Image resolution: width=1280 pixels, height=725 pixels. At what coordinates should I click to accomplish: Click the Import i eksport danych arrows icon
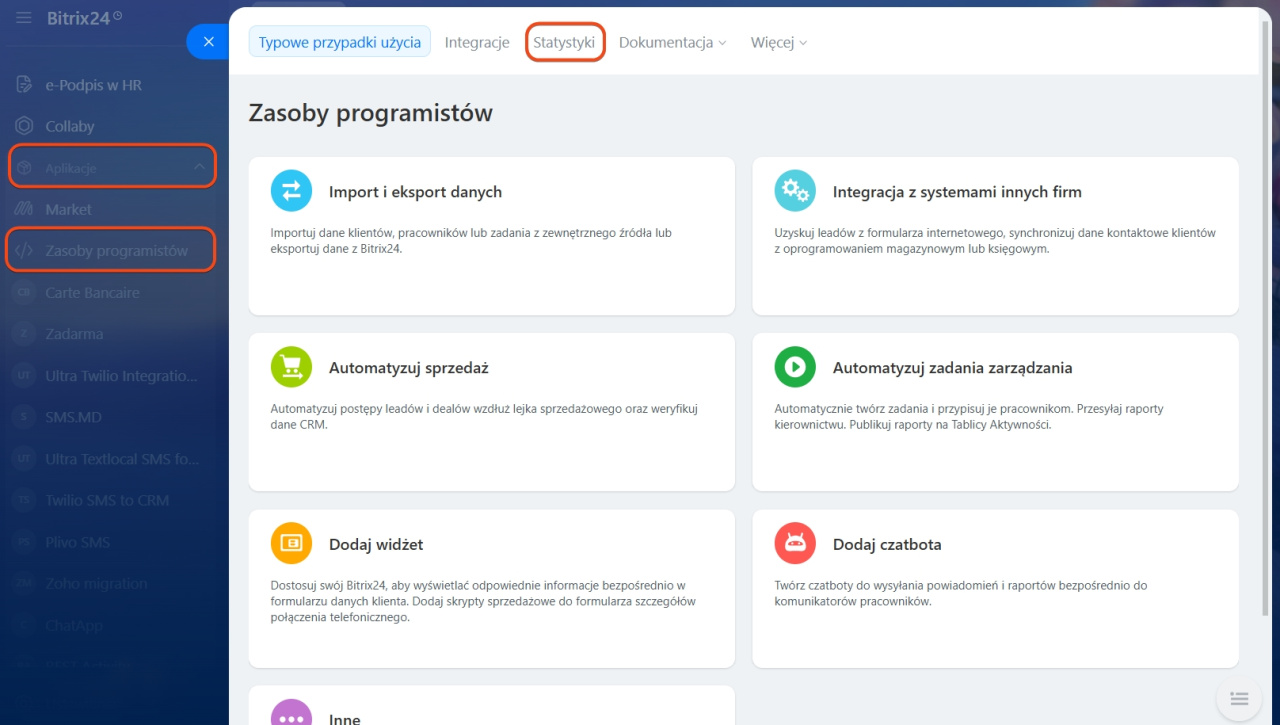[x=291, y=191]
